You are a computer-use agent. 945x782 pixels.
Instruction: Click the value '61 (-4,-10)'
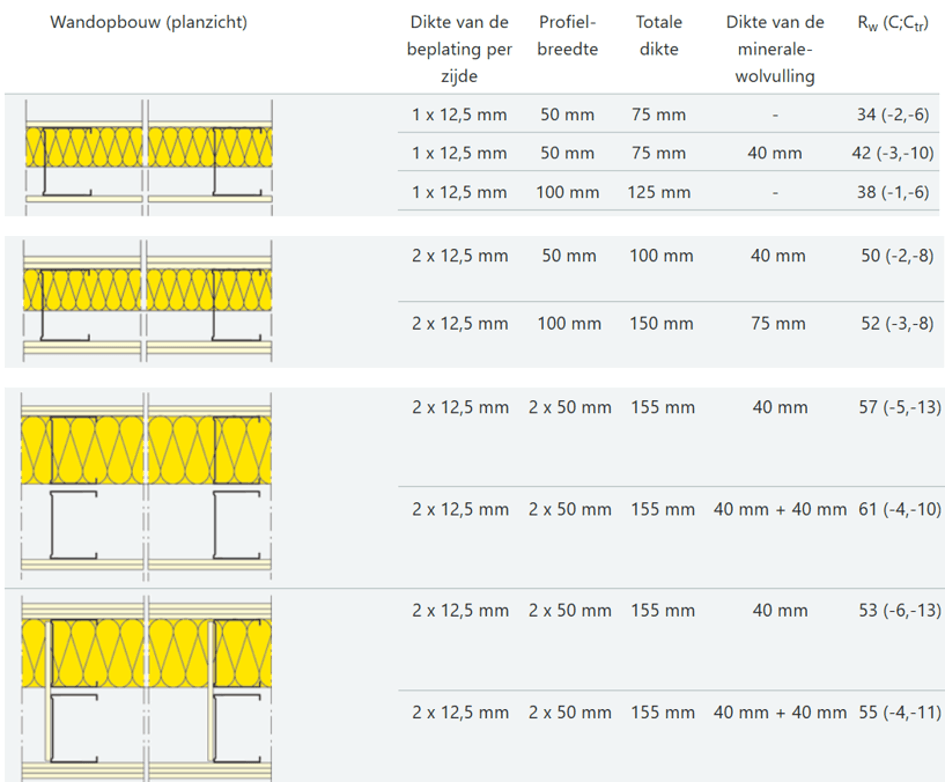point(900,509)
